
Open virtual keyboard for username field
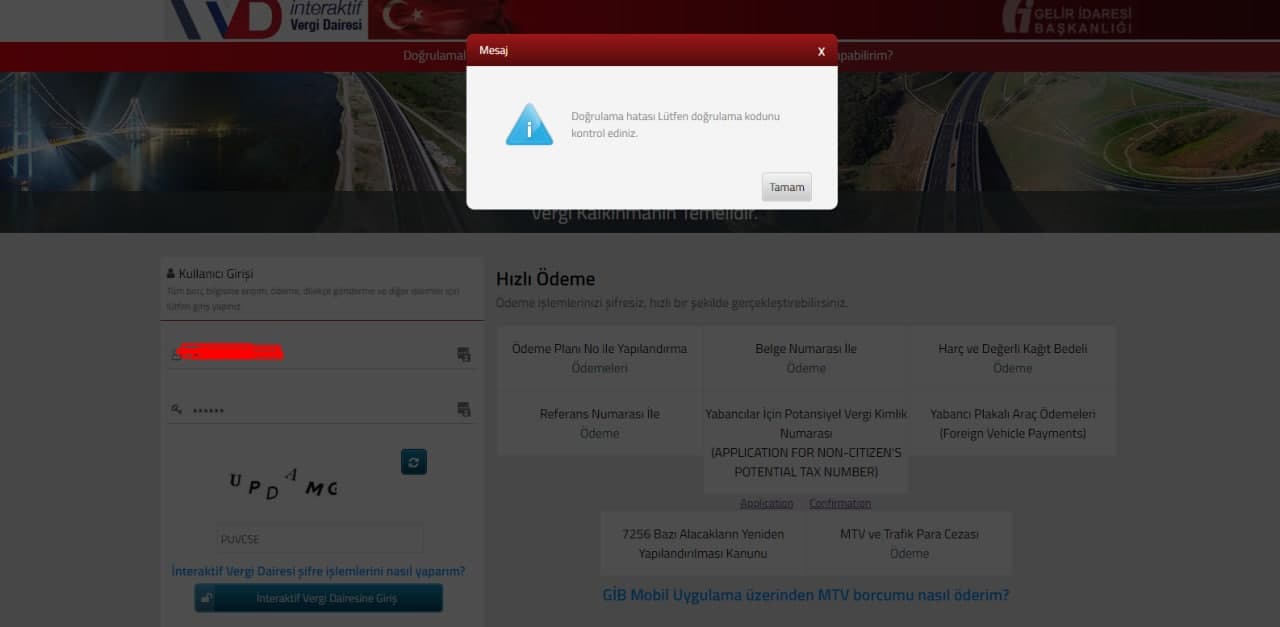click(x=463, y=354)
